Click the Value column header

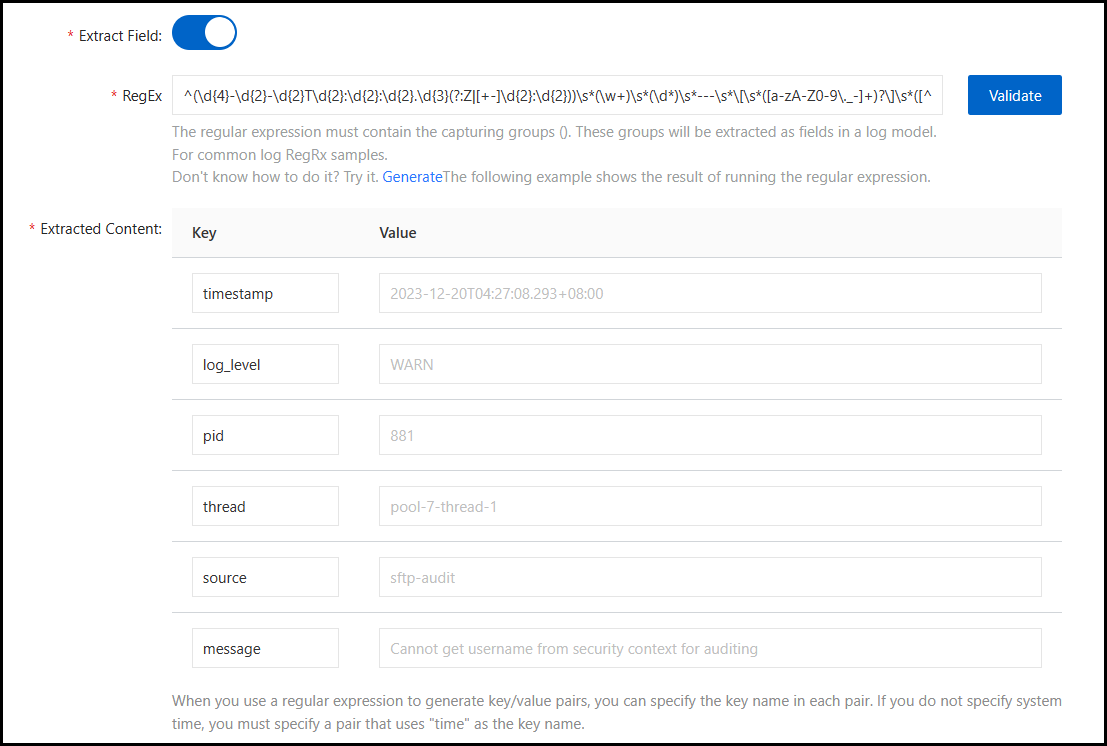pos(397,233)
